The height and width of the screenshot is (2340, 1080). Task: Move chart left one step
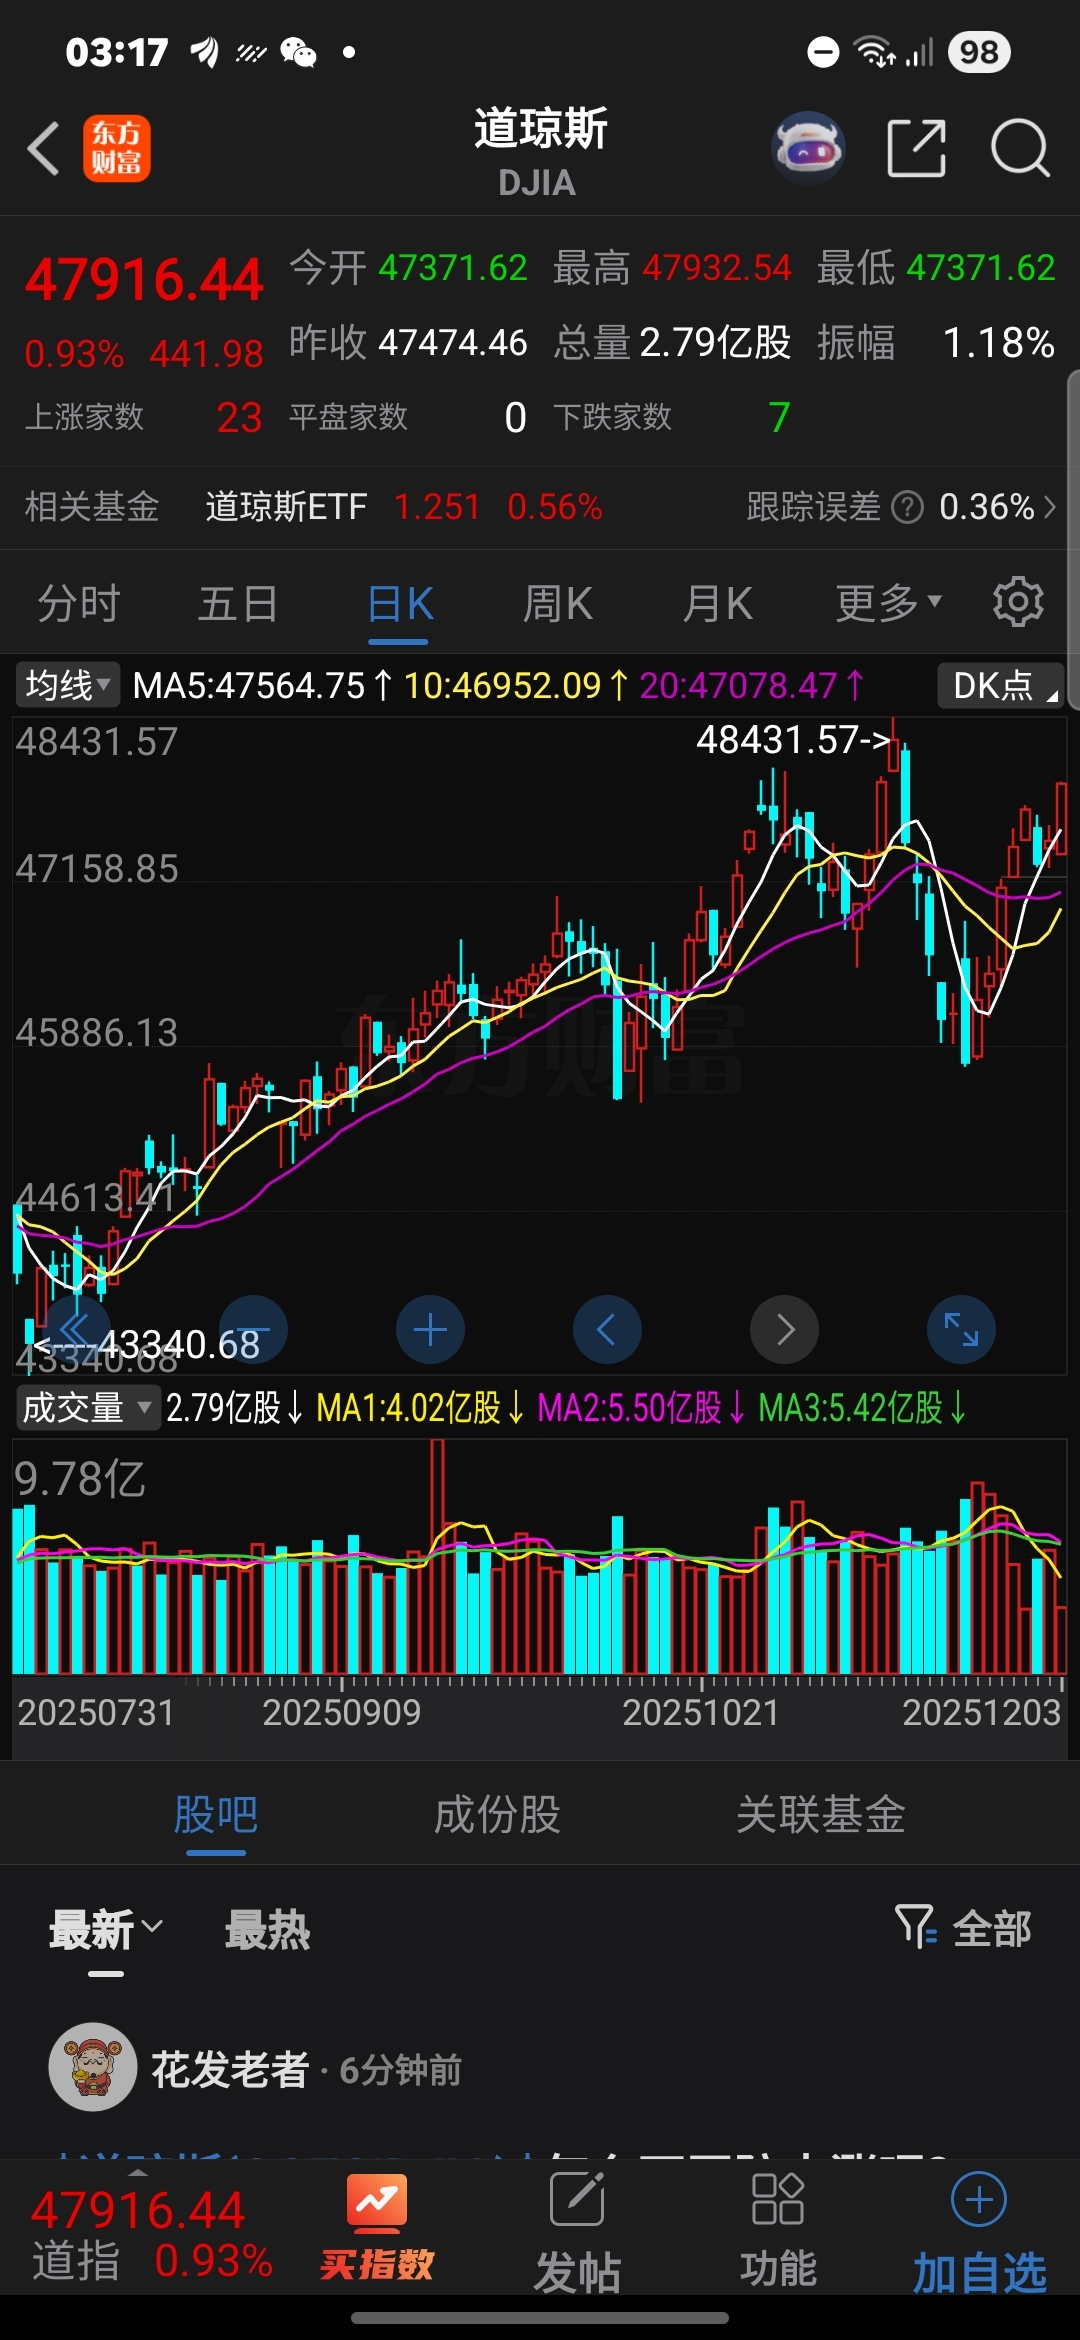607,1330
